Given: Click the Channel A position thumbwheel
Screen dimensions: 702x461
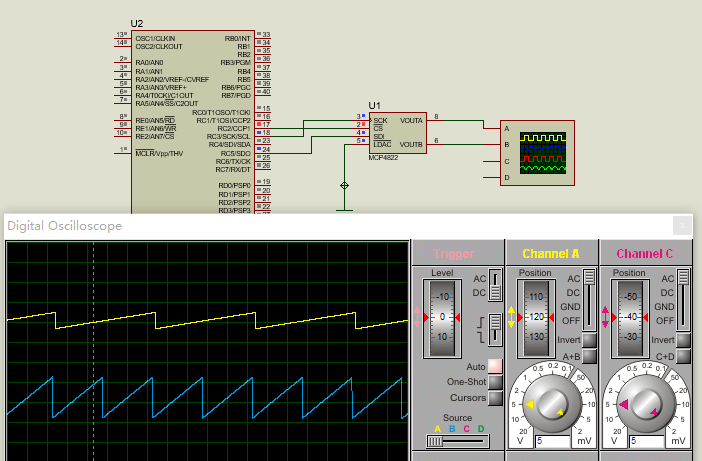Looking at the screenshot, I should (534, 318).
